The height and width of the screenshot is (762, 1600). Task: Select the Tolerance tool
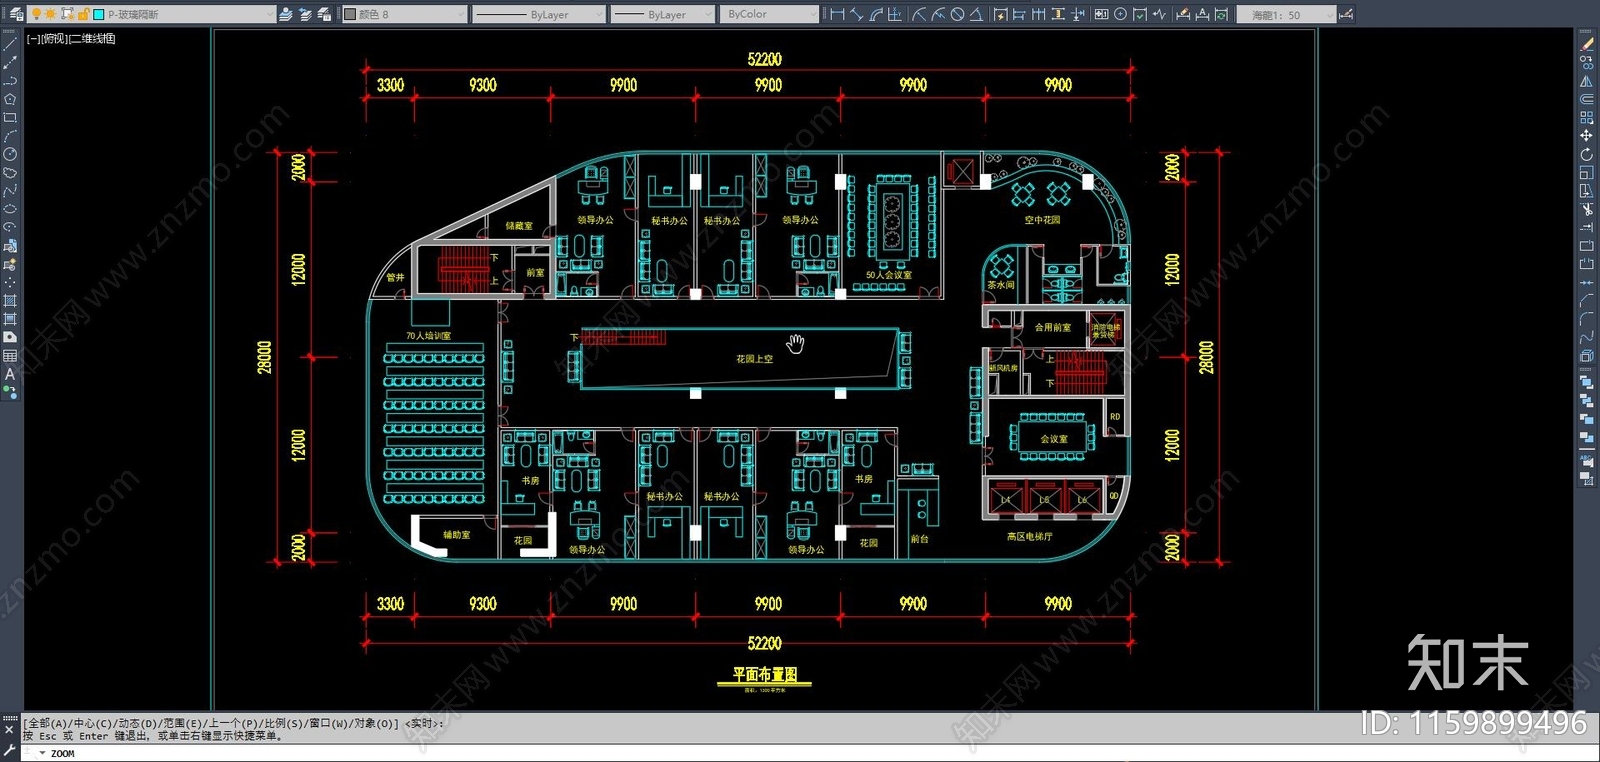tap(1101, 14)
